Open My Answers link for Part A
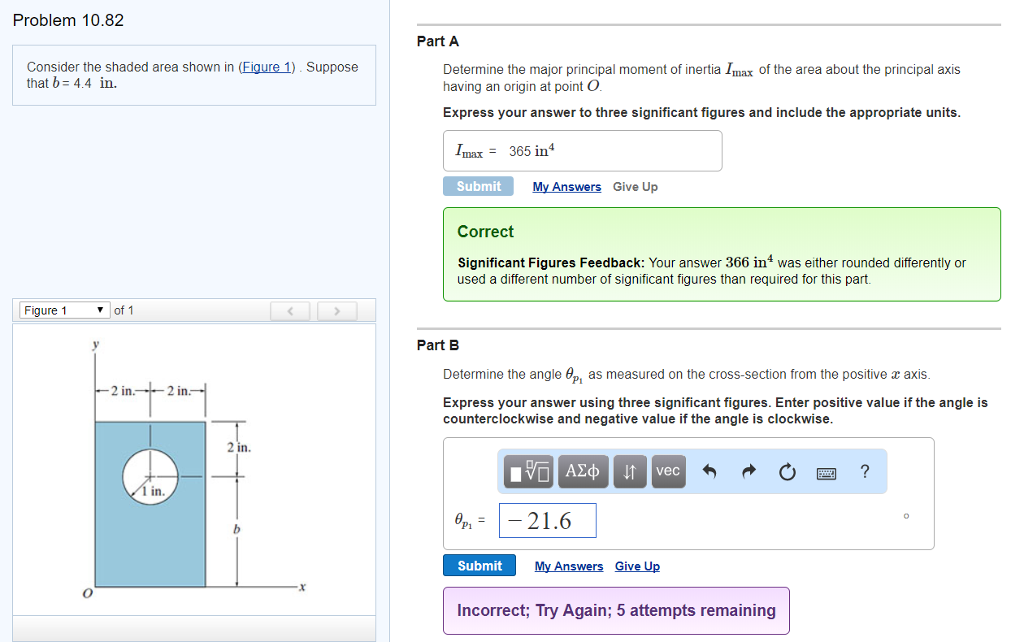This screenshot has width=1024, height=642. point(567,187)
